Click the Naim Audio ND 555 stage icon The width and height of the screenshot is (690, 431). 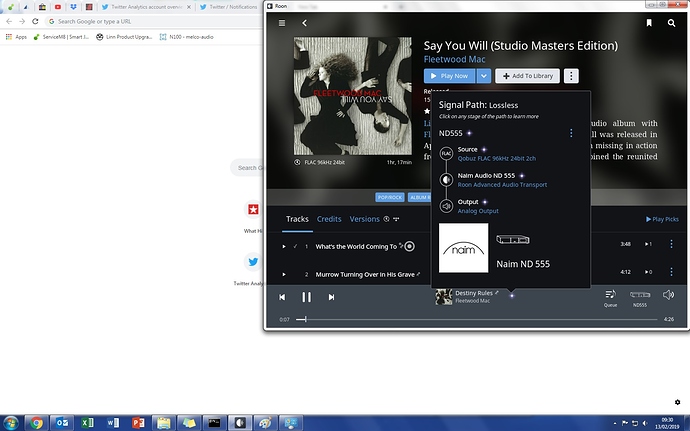[x=446, y=180]
